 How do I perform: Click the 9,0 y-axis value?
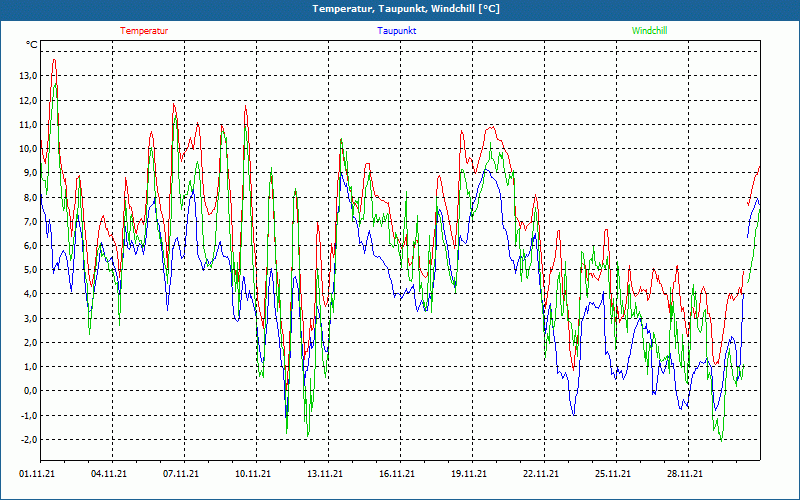(30, 173)
